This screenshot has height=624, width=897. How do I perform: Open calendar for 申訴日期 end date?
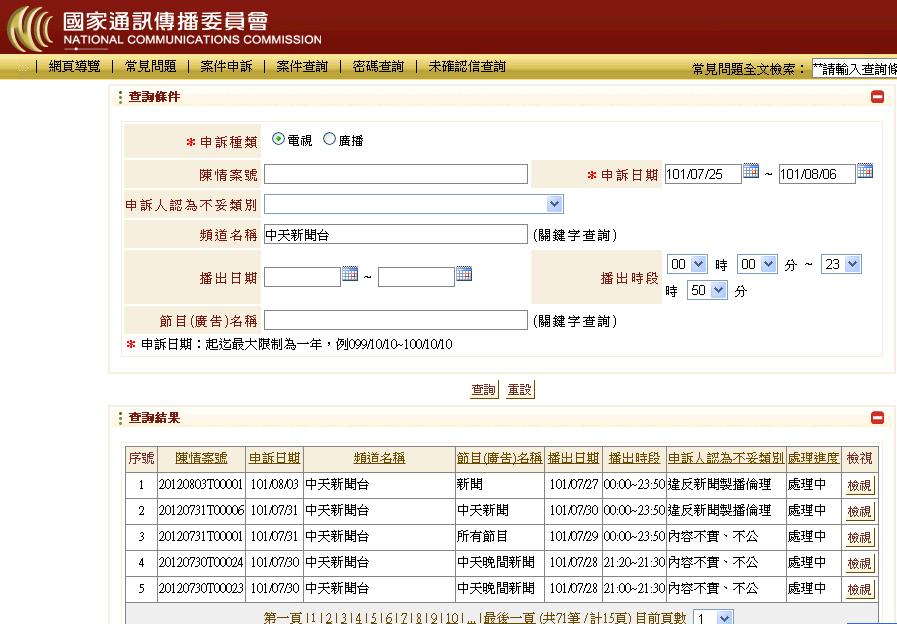865,170
